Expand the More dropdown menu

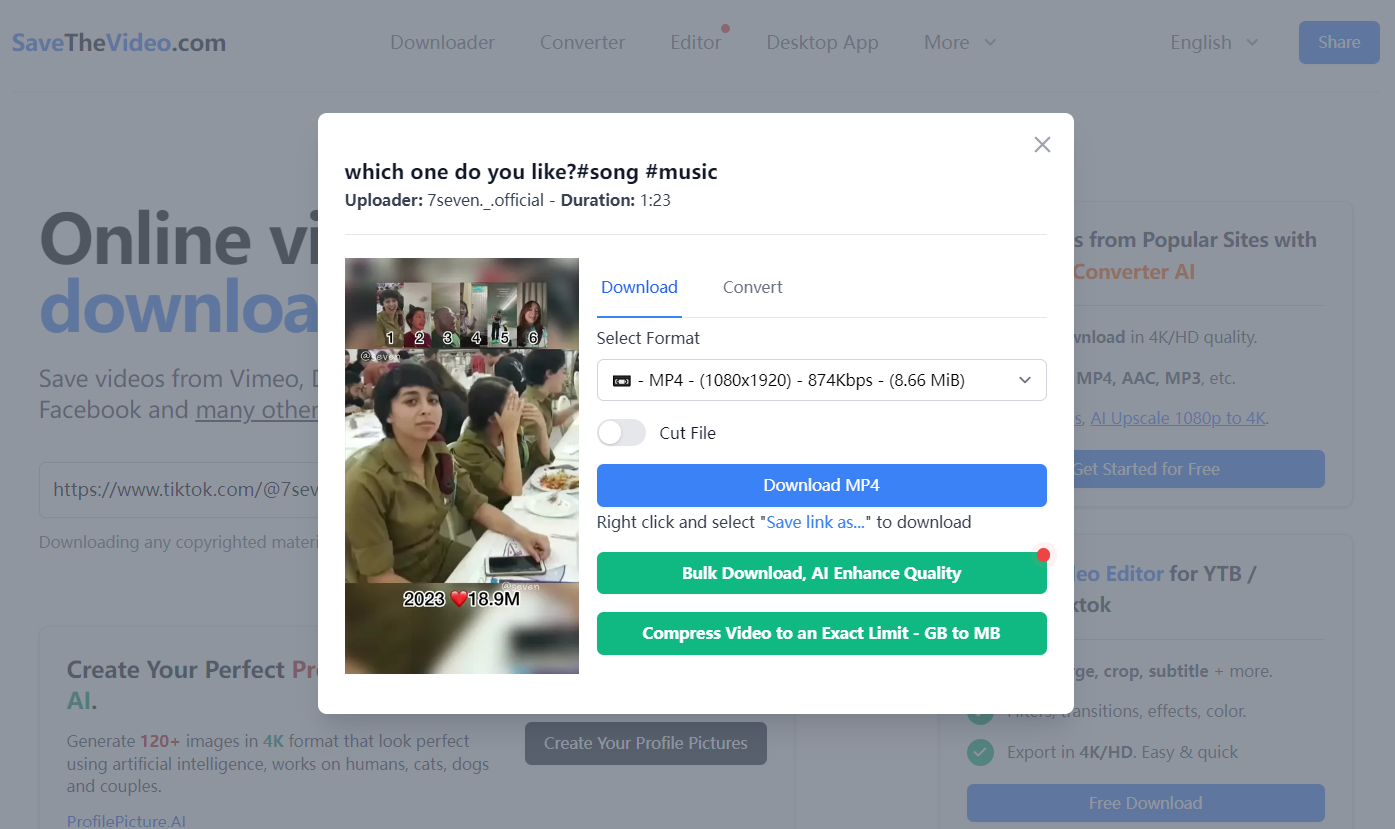960,43
